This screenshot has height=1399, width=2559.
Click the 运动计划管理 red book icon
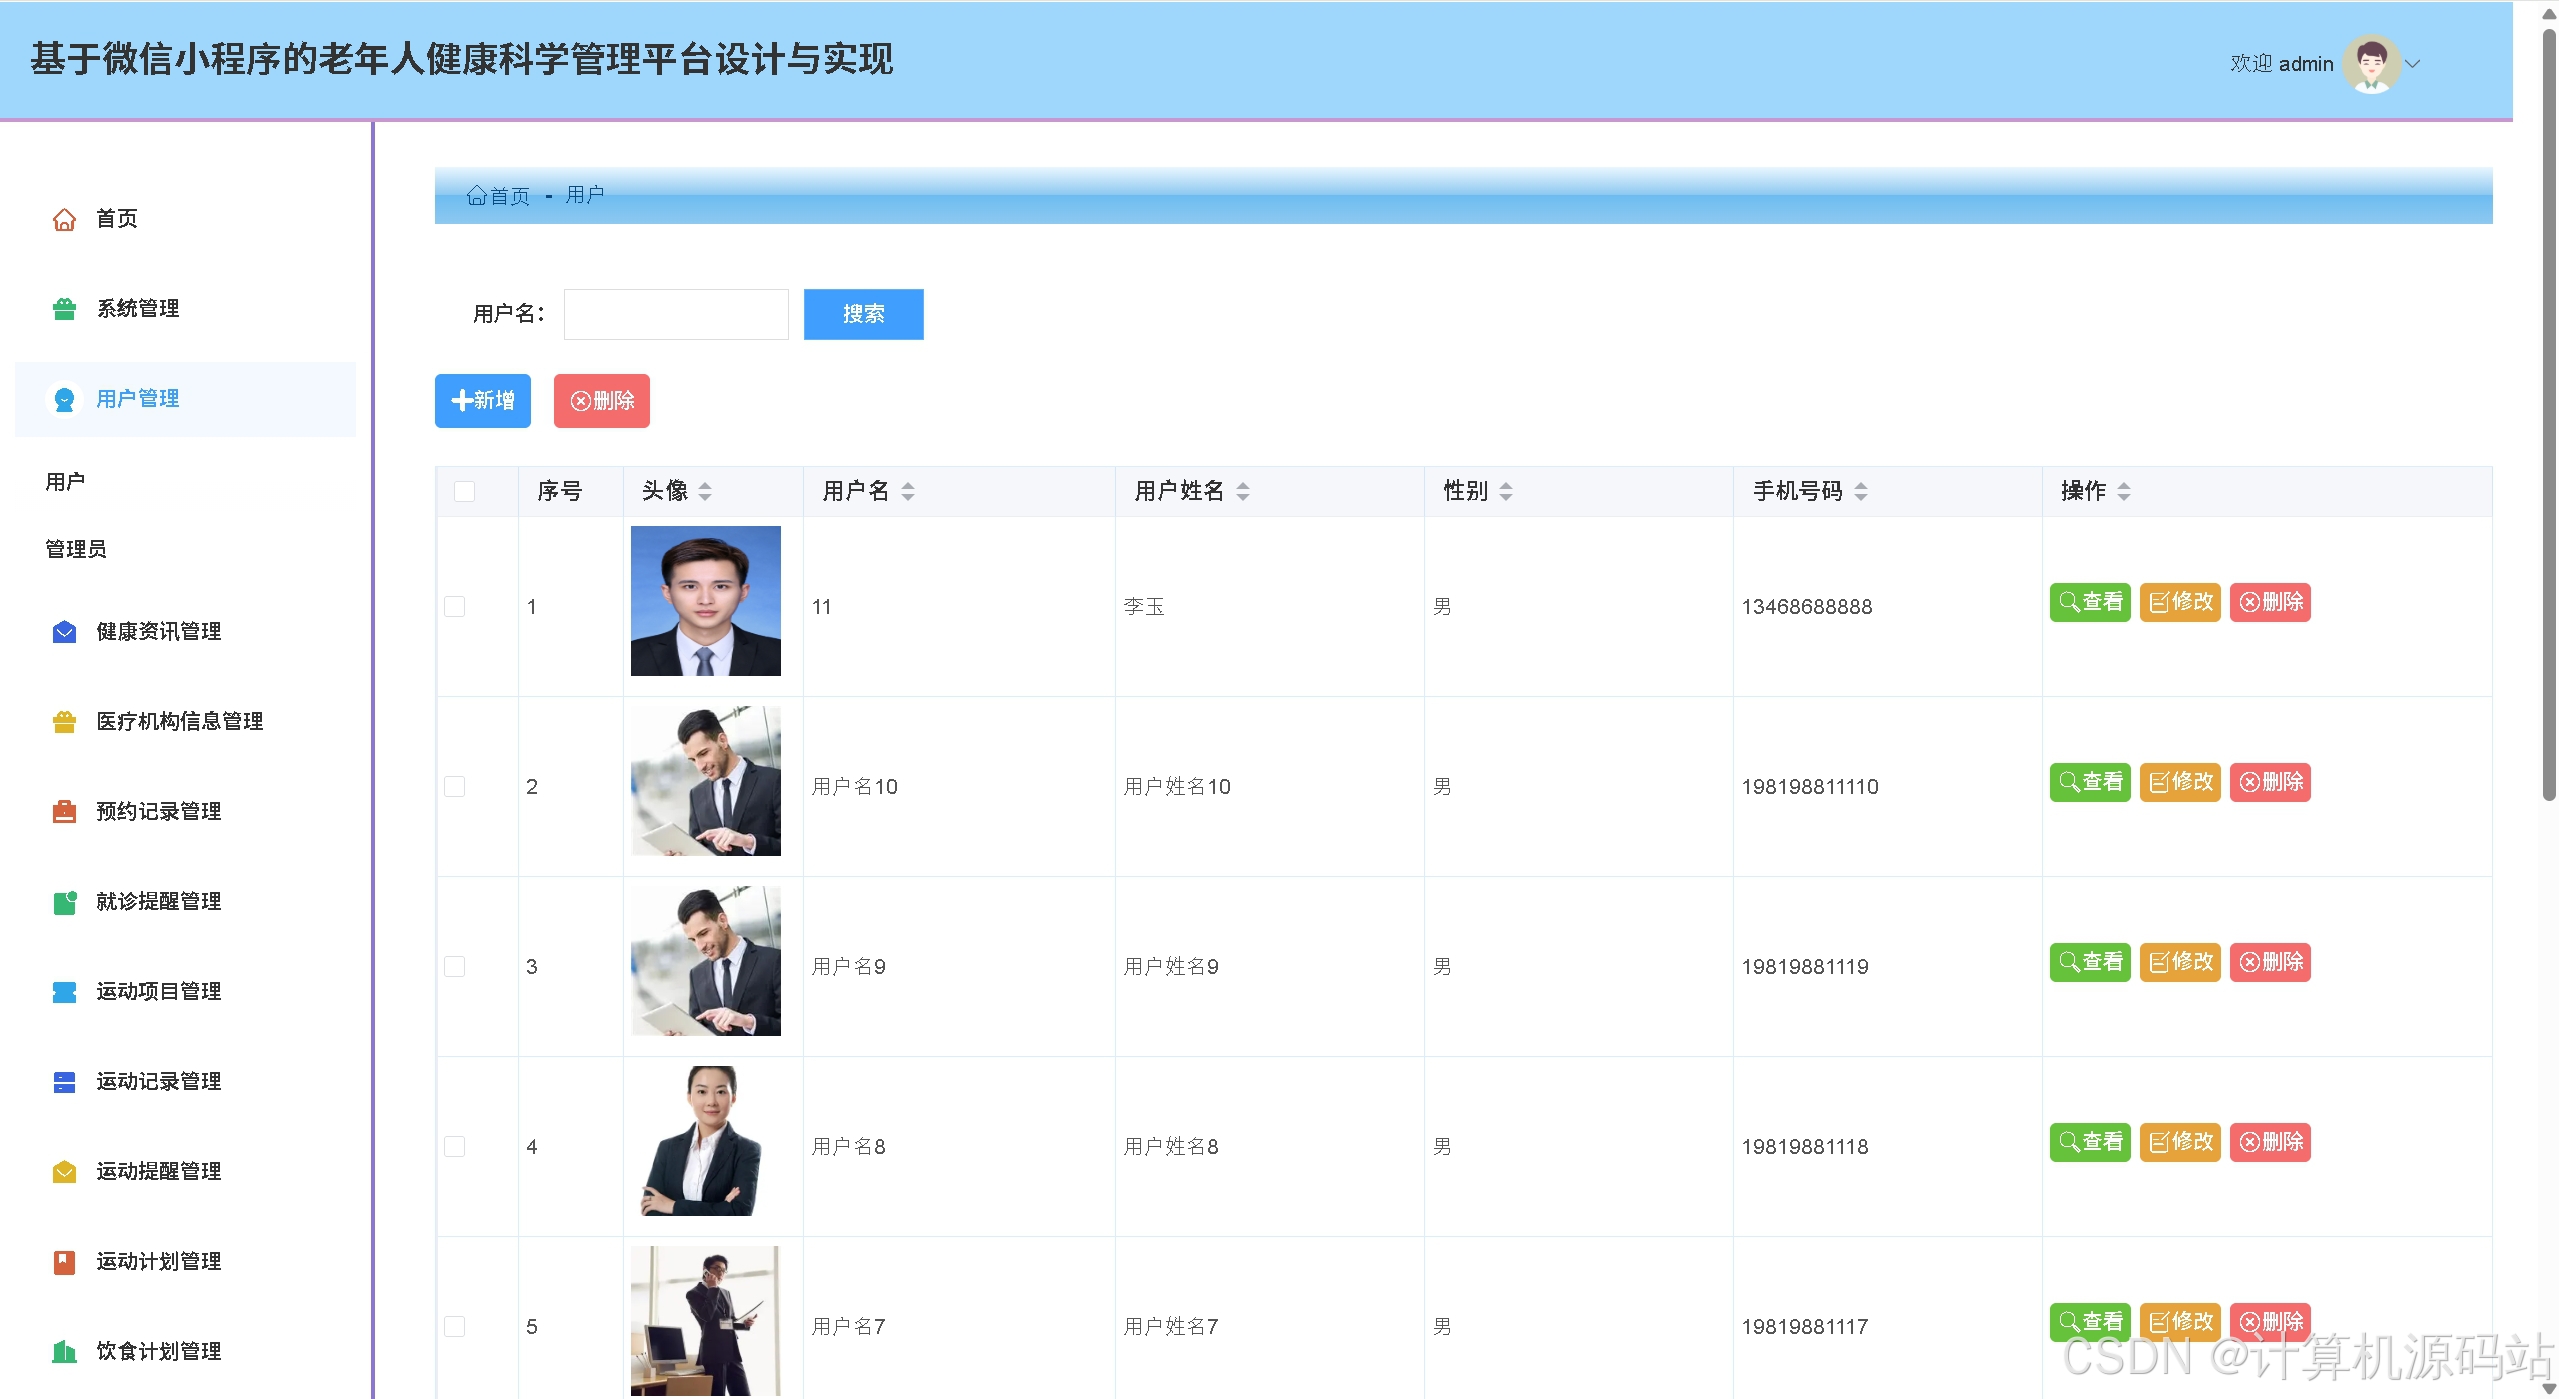[64, 1262]
